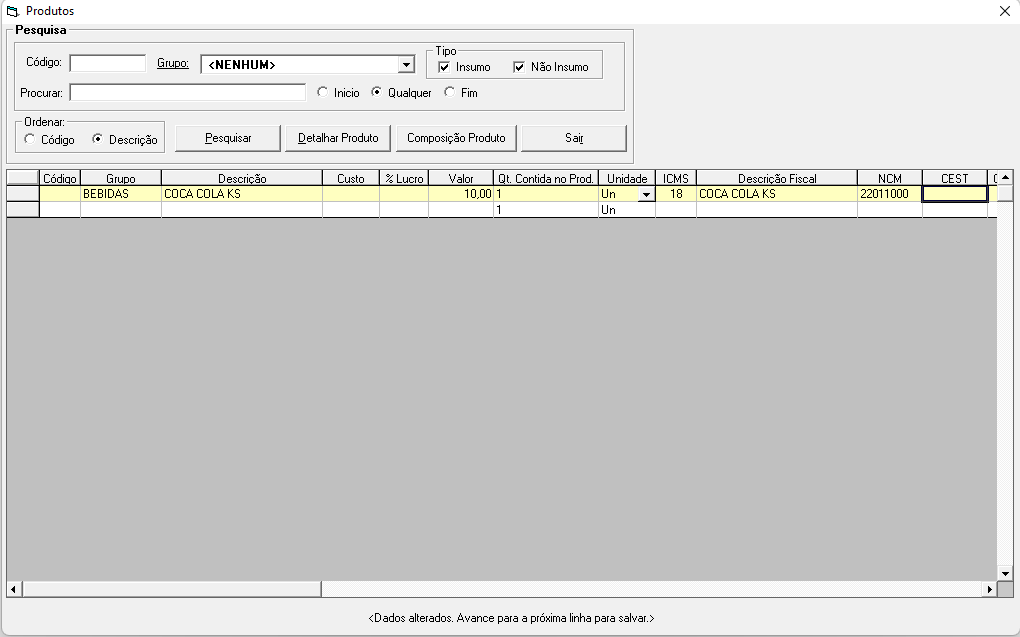Screen dimensions: 1020x637
Task: Click the Custo column header
Action: point(351,178)
